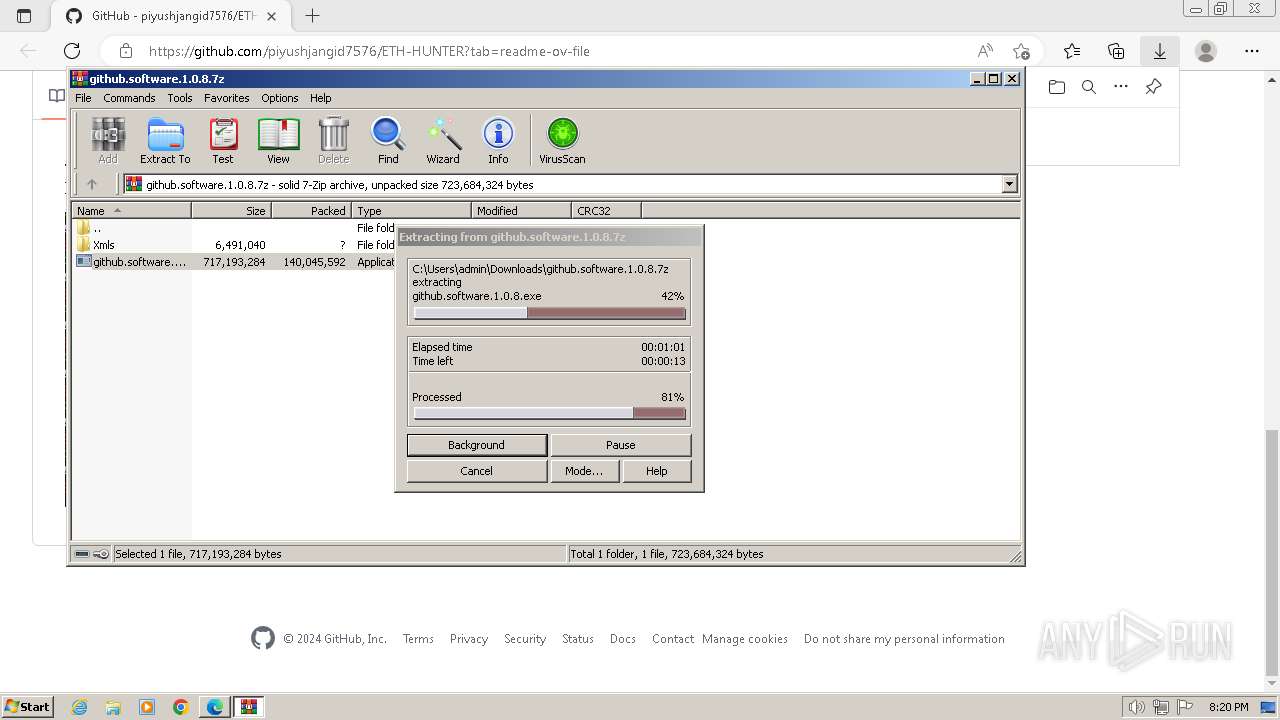The width and height of the screenshot is (1280, 720).
Task: Open the Tools menu
Action: (180, 98)
